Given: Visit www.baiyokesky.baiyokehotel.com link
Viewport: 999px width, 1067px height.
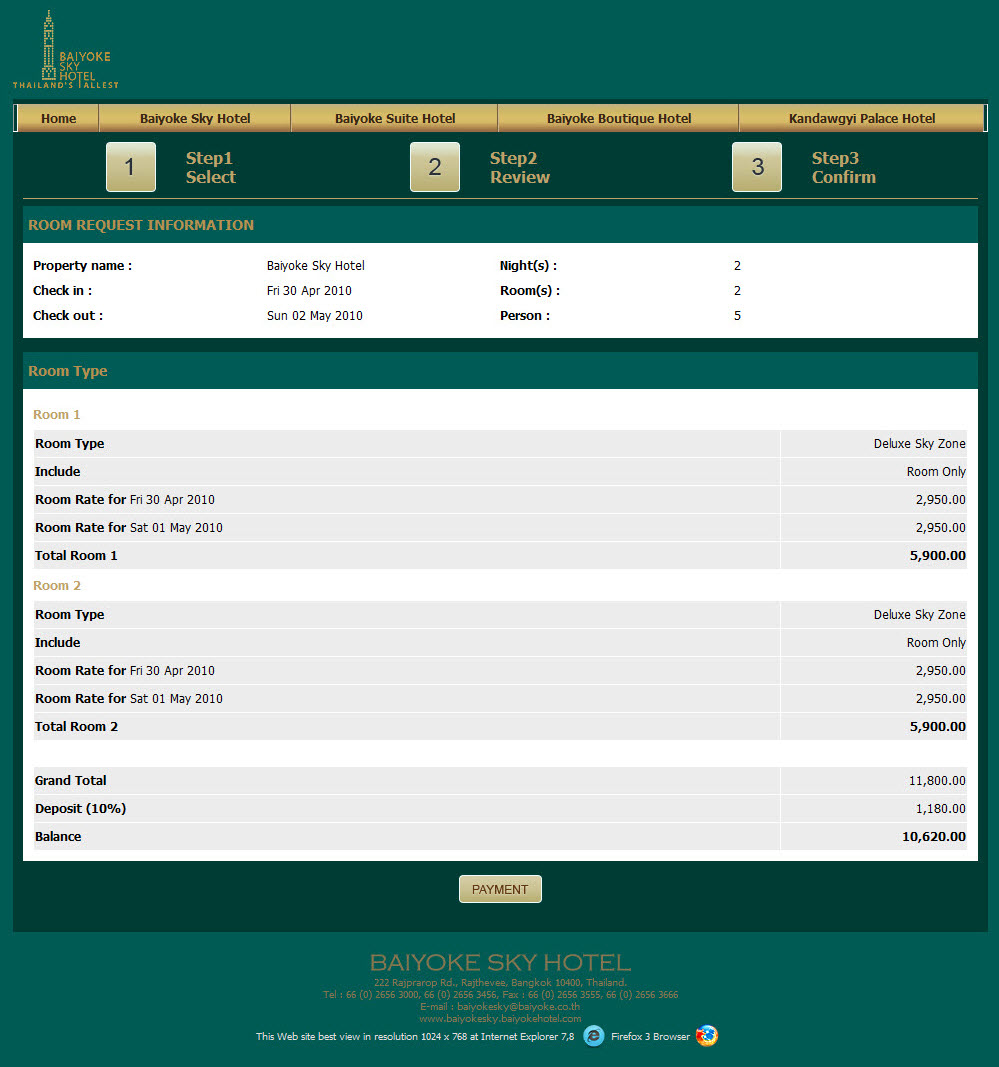Looking at the screenshot, I should (x=500, y=1018).
